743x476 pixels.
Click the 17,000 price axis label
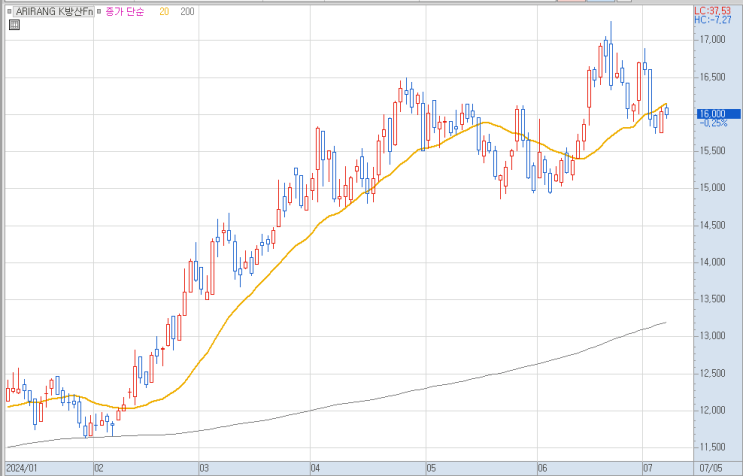point(712,39)
